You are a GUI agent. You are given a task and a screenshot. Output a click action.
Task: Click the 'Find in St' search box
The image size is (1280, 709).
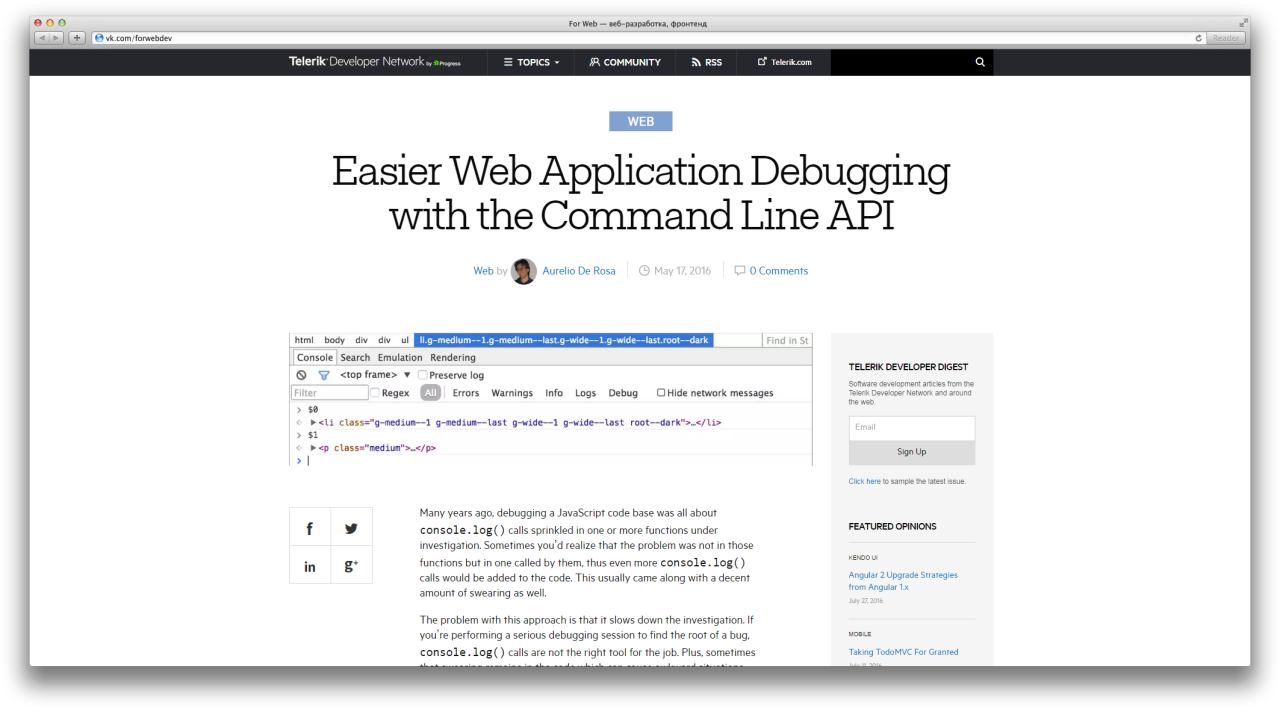pos(787,341)
